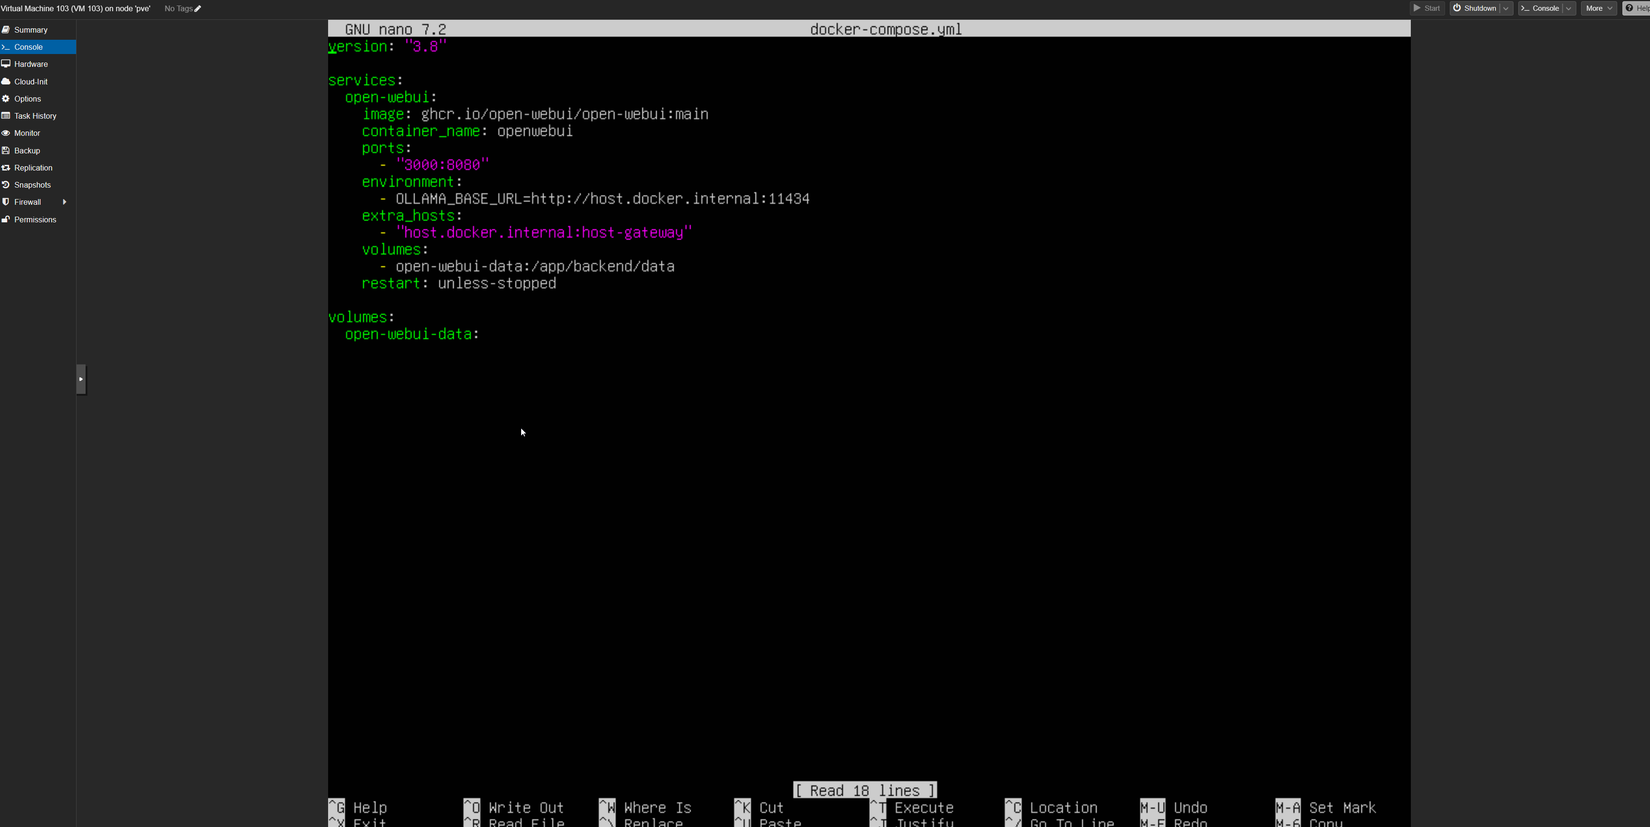Click the Options gear icon
Image resolution: width=1650 pixels, height=827 pixels.
[6, 99]
